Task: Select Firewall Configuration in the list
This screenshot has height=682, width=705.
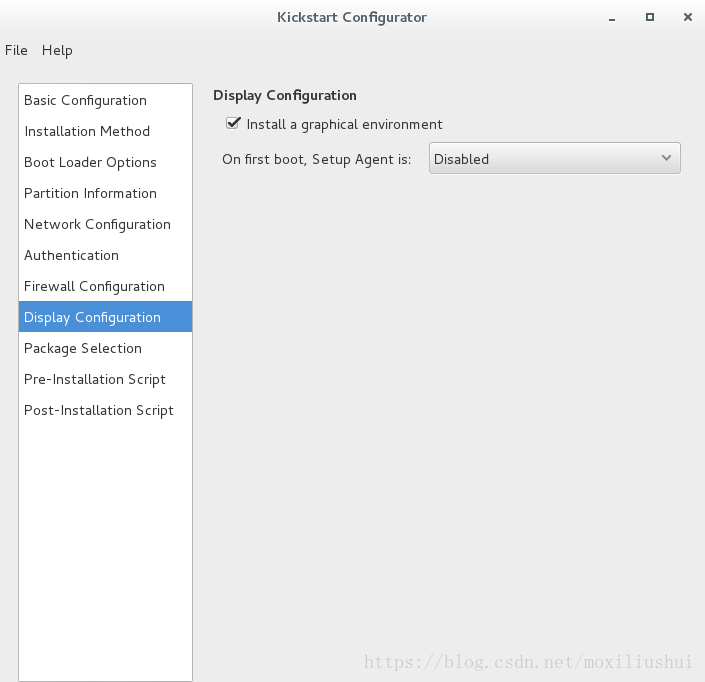Action: pyautogui.click(x=105, y=286)
